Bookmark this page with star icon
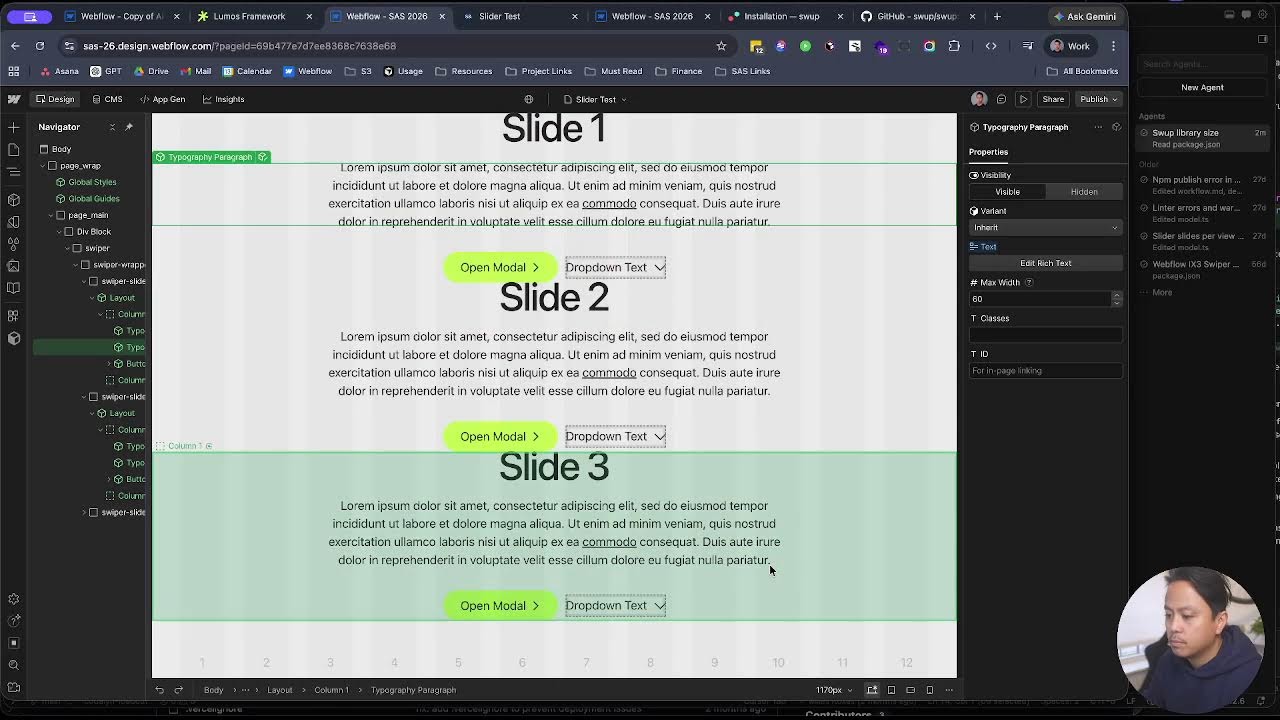This screenshot has width=1280, height=720. [x=721, y=46]
